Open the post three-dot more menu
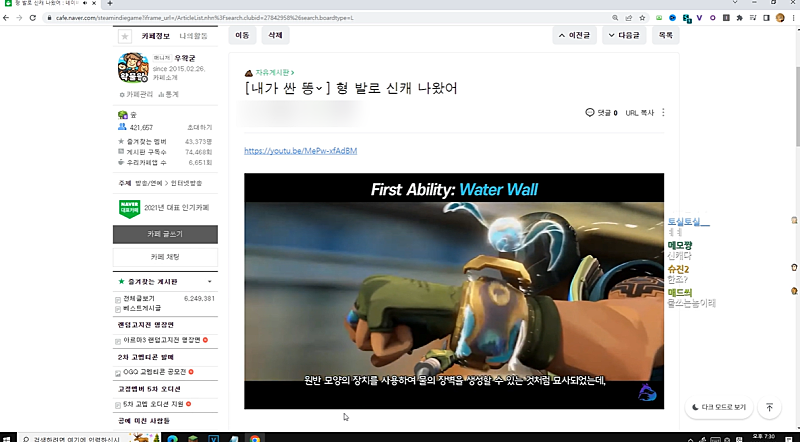 663,112
